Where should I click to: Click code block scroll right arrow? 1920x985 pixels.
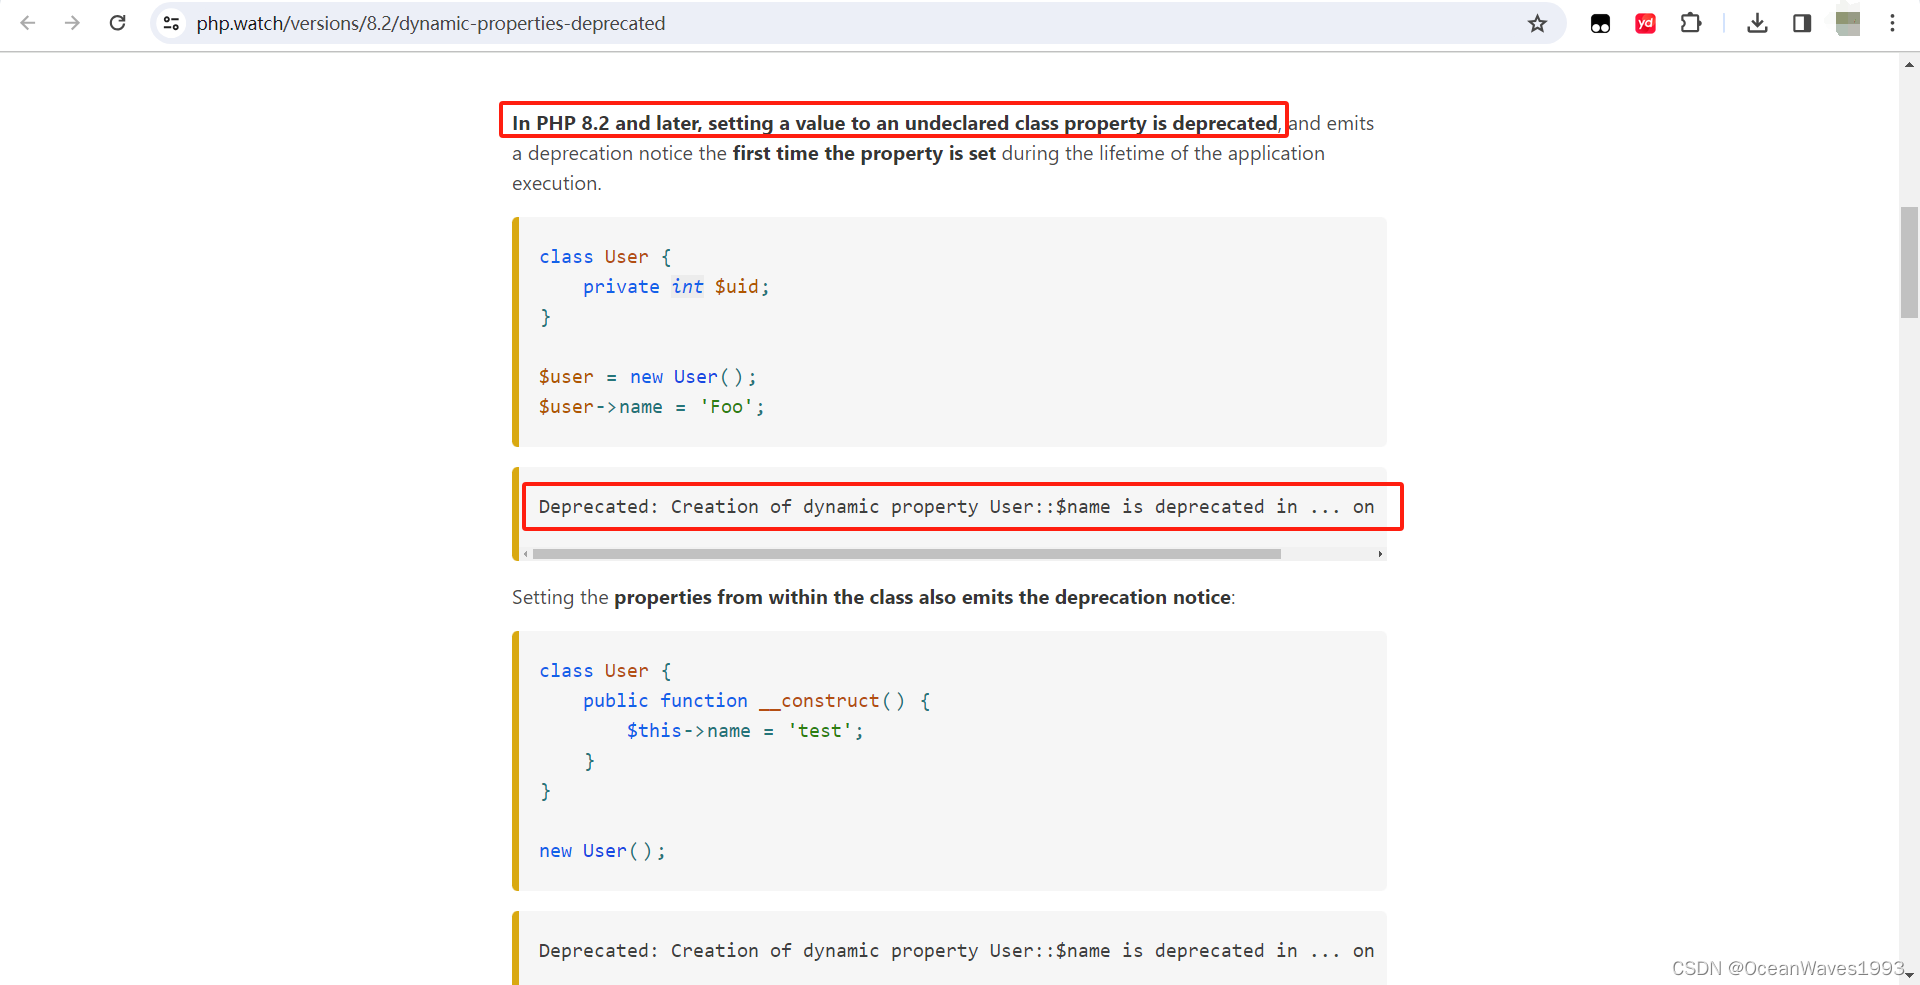point(1380,553)
